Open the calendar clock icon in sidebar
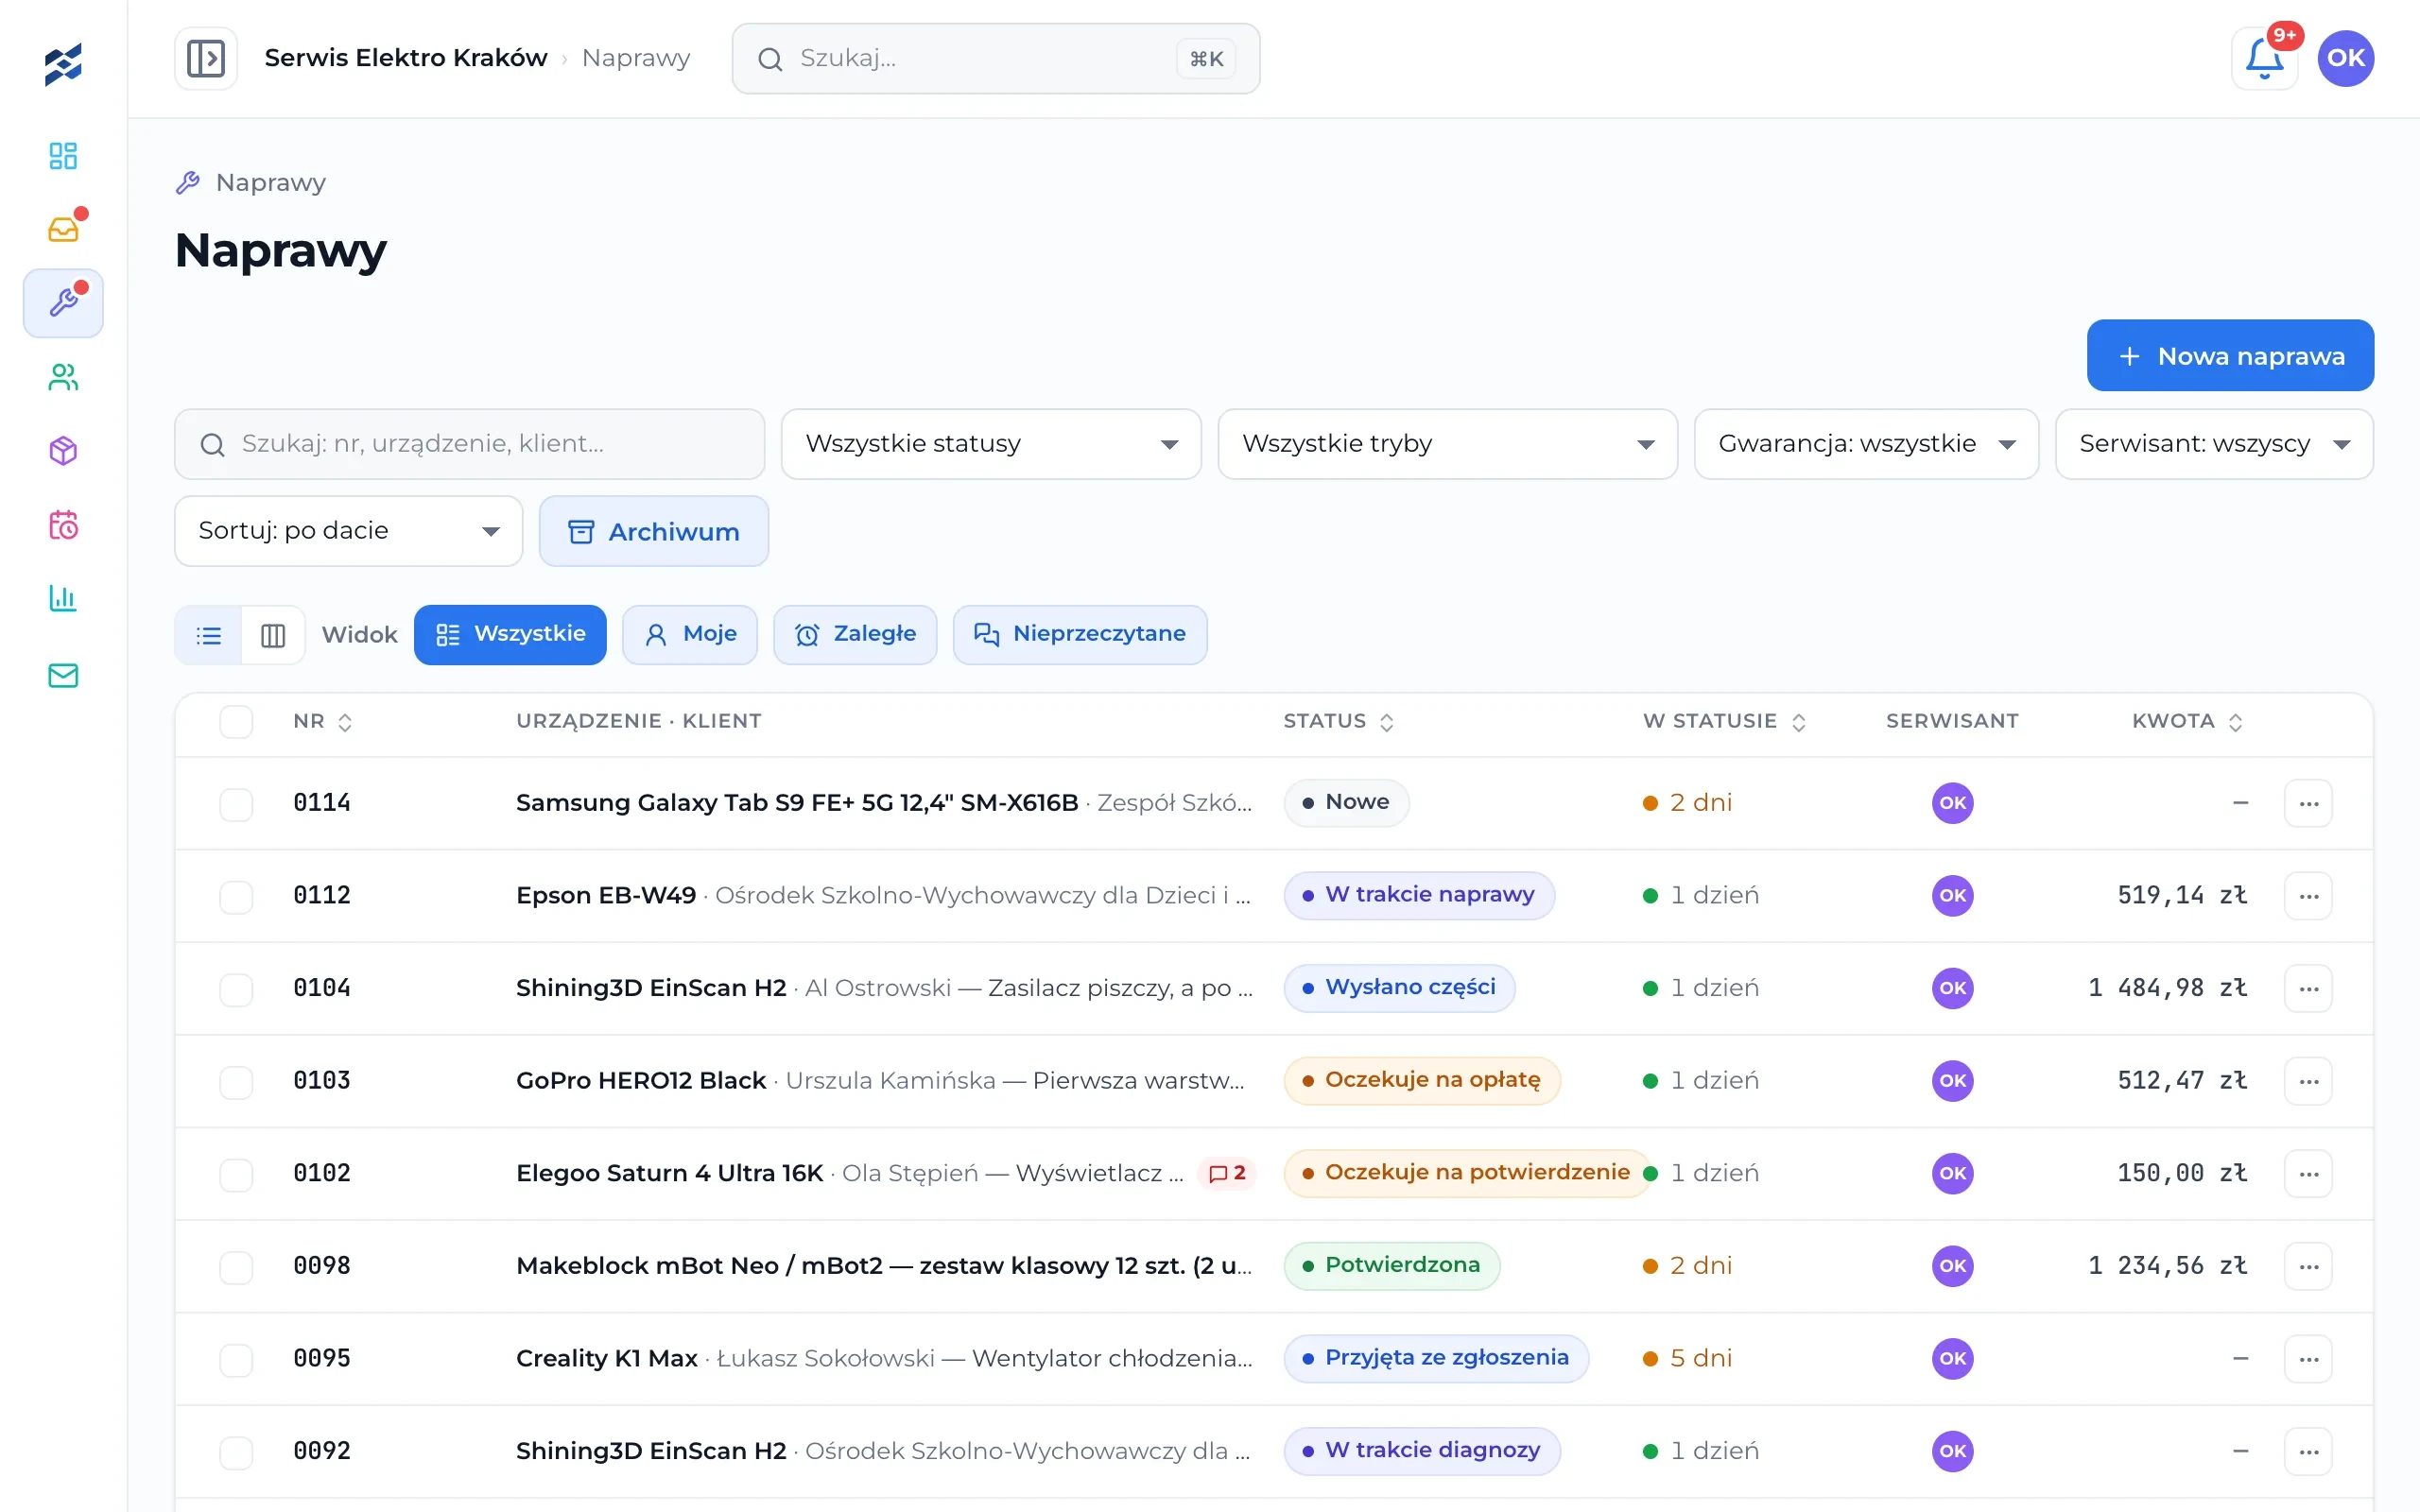Viewport: 2420px width, 1512px height. pyautogui.click(x=63, y=525)
